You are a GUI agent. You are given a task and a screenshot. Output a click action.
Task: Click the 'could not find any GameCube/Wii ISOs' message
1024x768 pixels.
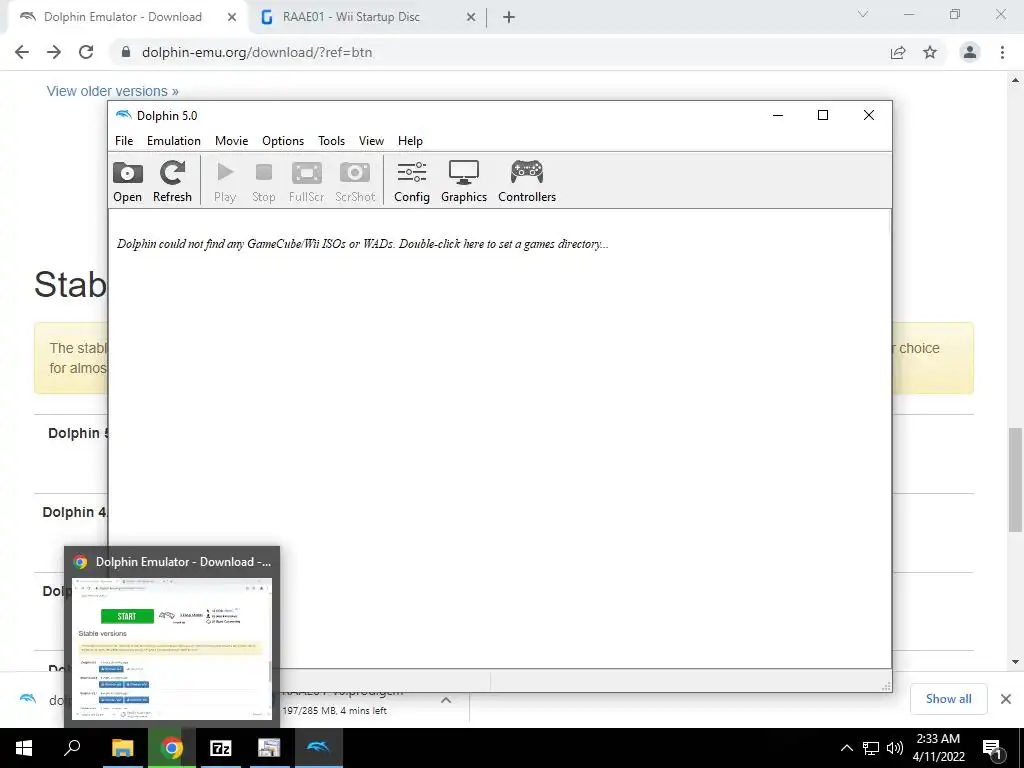pos(362,244)
